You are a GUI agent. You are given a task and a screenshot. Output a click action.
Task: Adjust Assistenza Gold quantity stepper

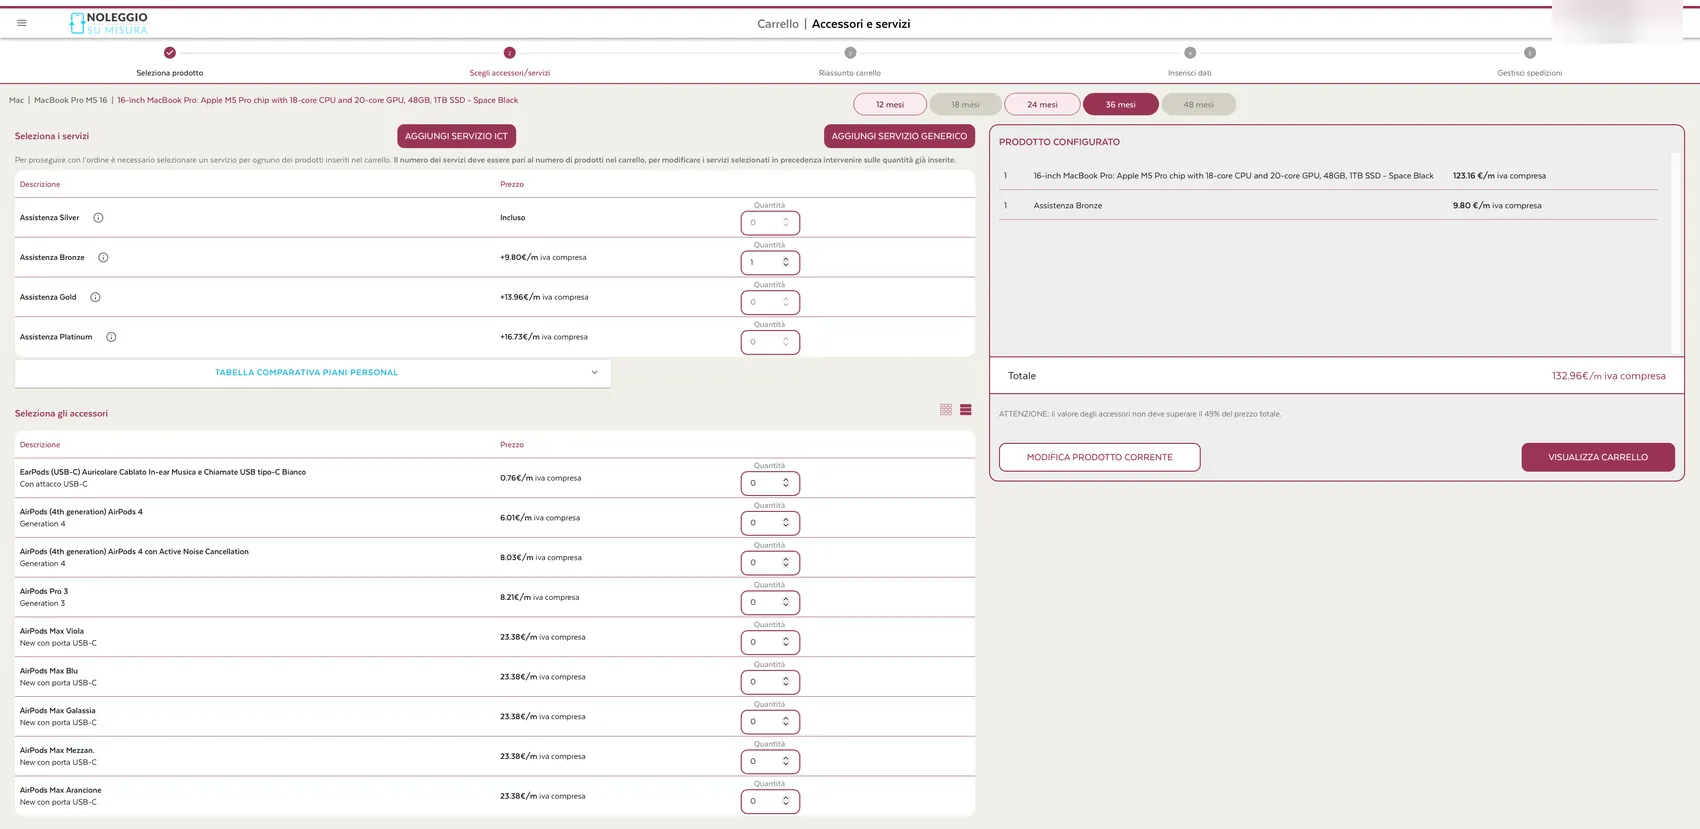(786, 302)
